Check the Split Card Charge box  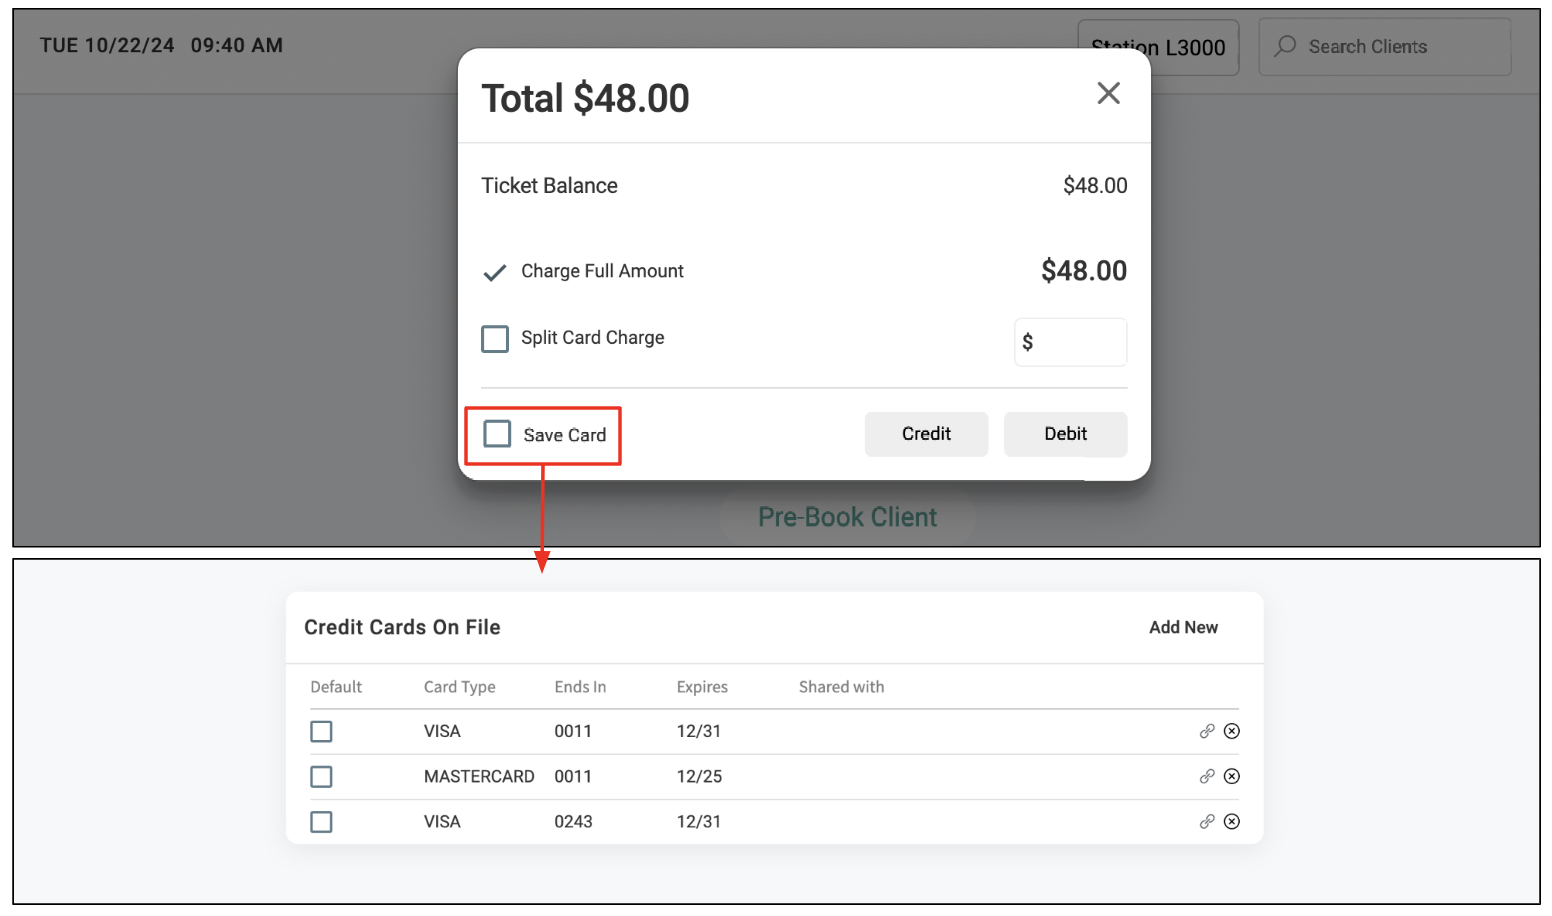click(x=495, y=339)
